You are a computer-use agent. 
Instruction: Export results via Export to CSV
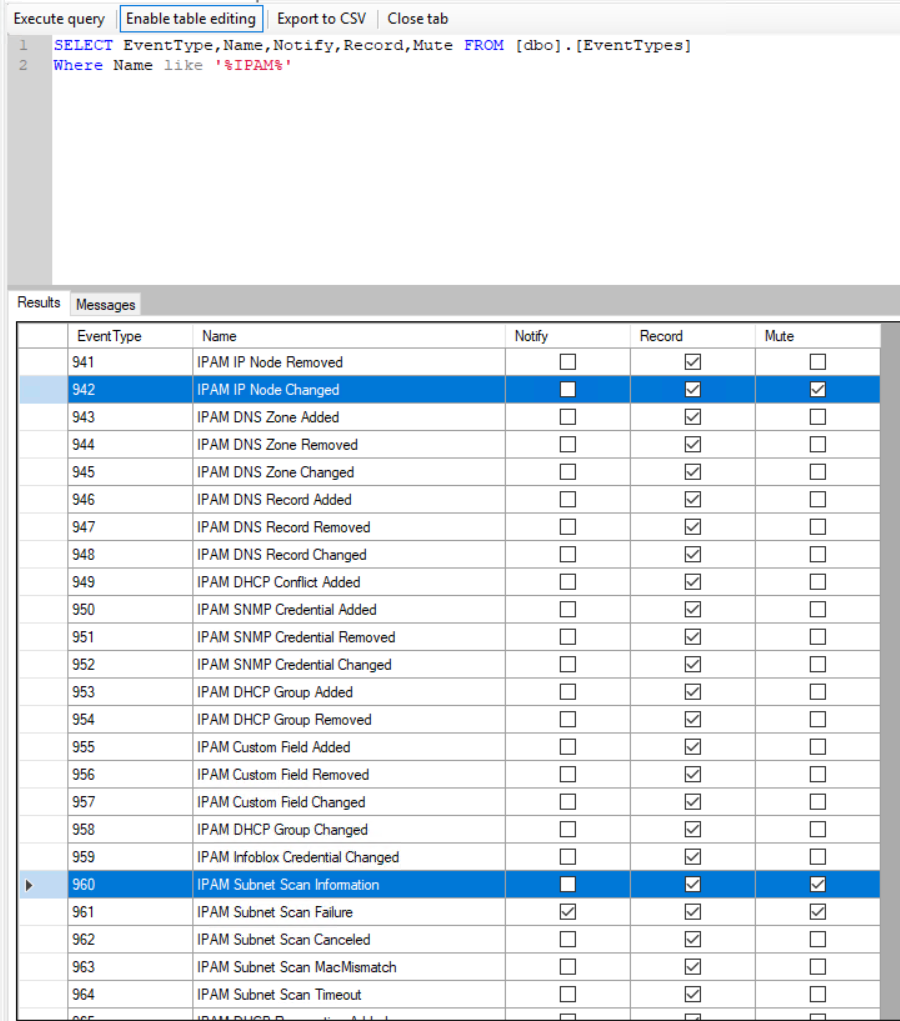click(x=322, y=19)
